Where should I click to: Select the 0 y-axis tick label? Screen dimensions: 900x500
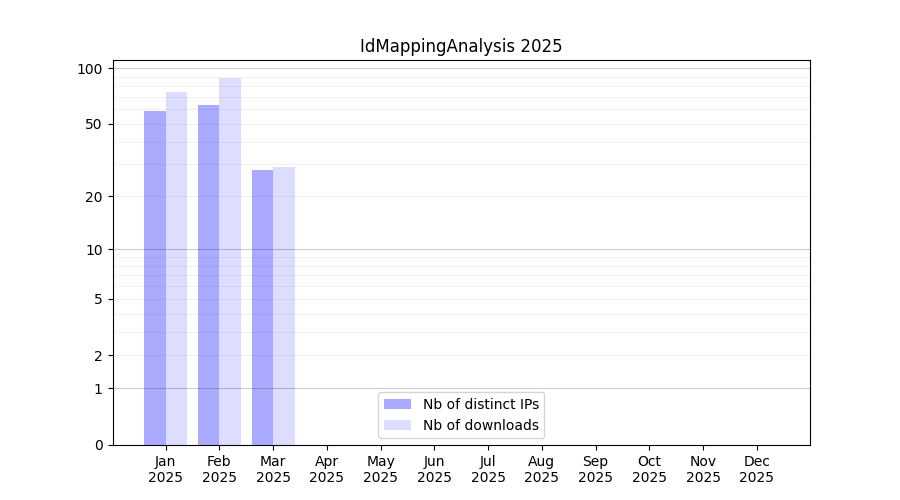[x=98, y=445]
